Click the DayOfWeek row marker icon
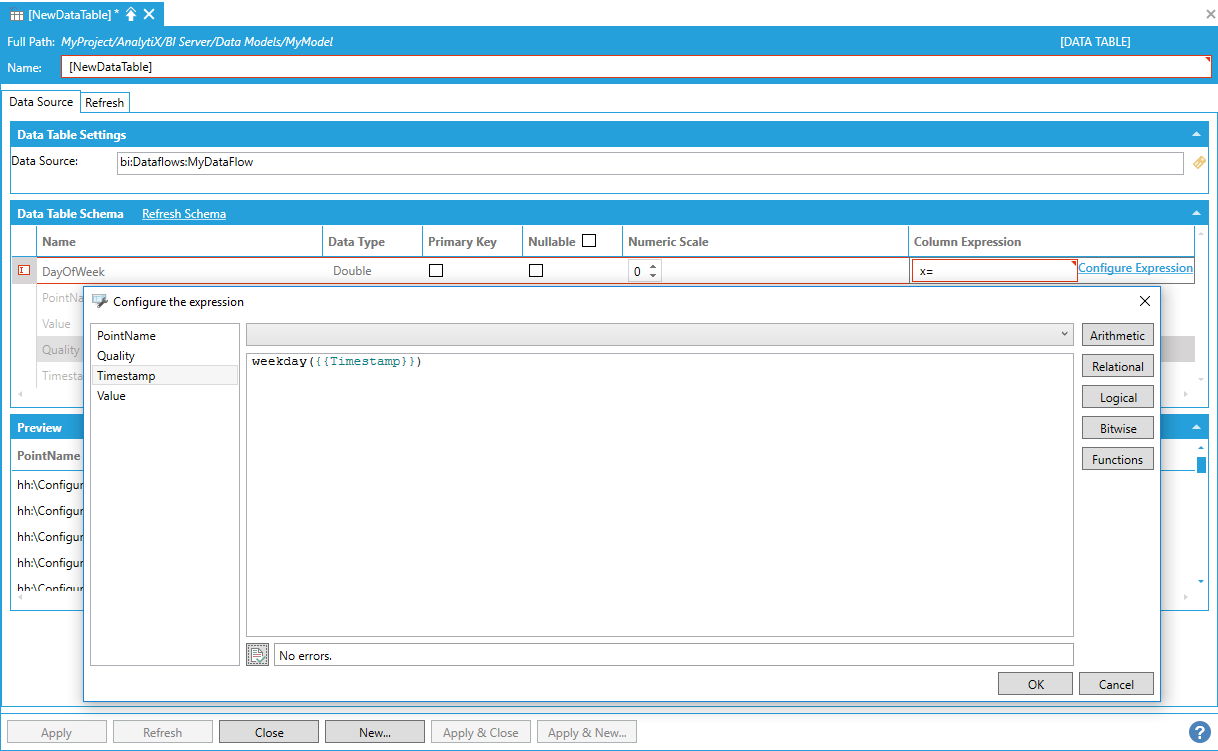 coord(24,271)
